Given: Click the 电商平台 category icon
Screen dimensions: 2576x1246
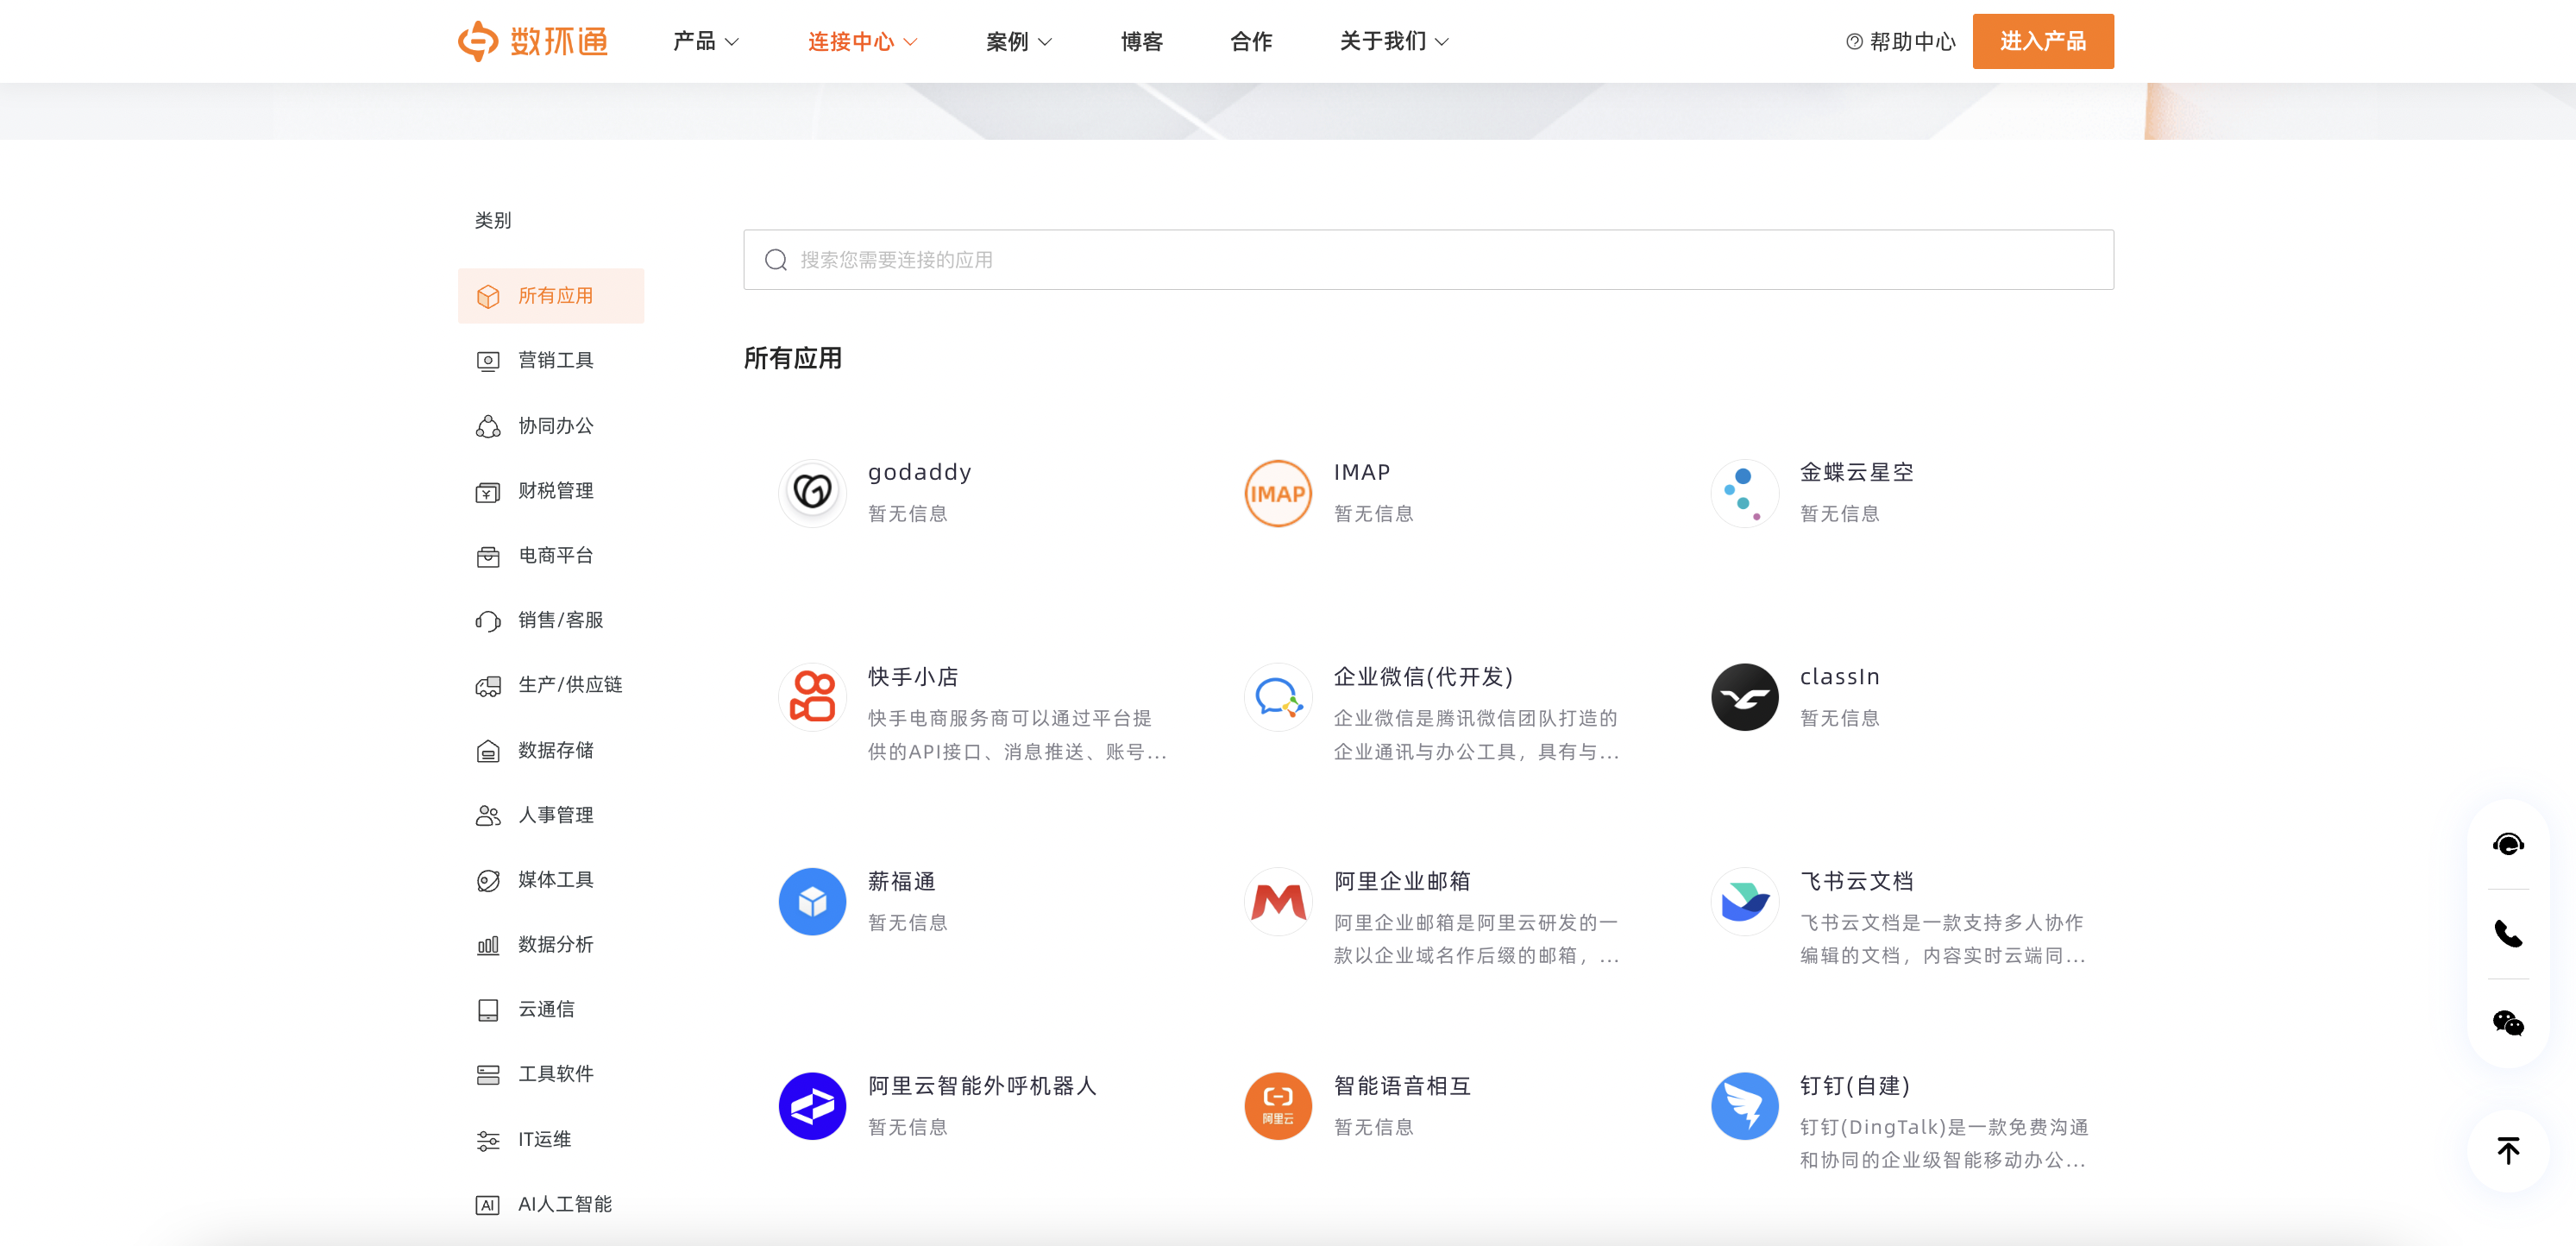Looking at the screenshot, I should click(488, 556).
